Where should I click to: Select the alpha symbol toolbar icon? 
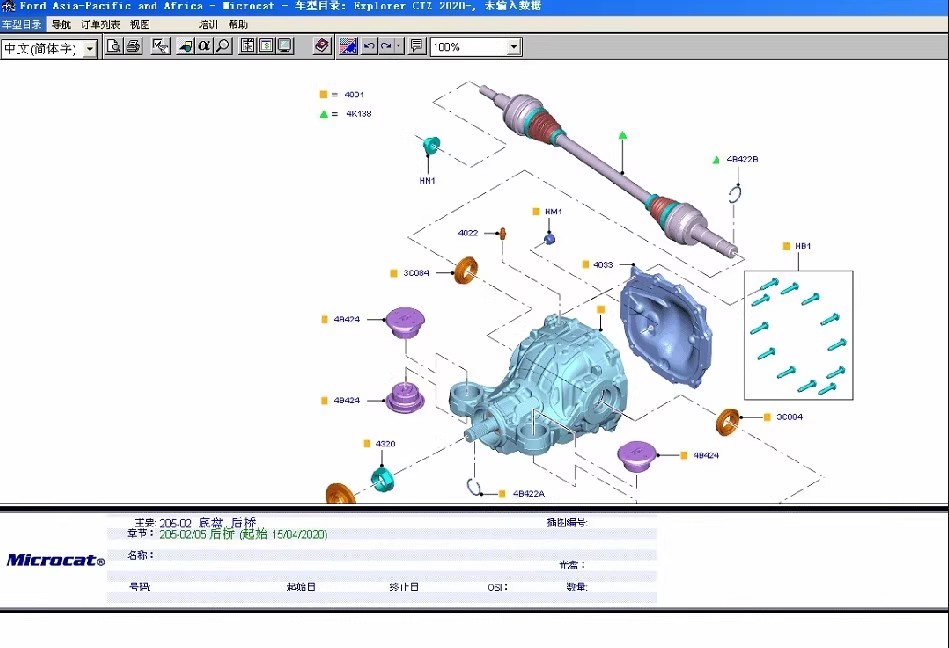(204, 46)
